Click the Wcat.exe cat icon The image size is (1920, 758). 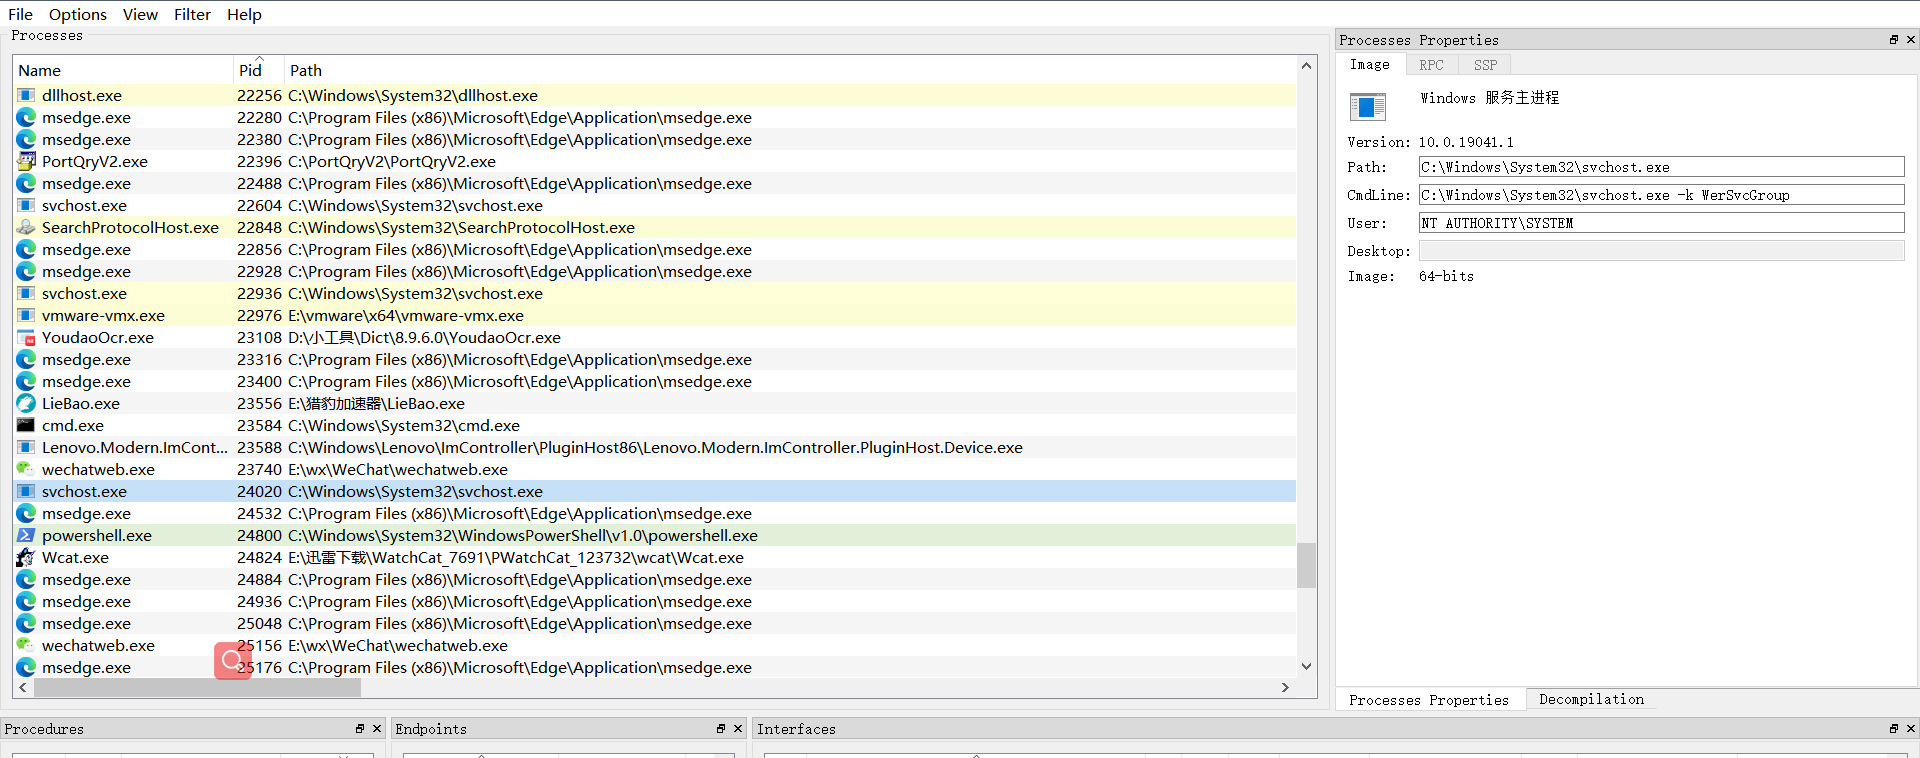26,558
